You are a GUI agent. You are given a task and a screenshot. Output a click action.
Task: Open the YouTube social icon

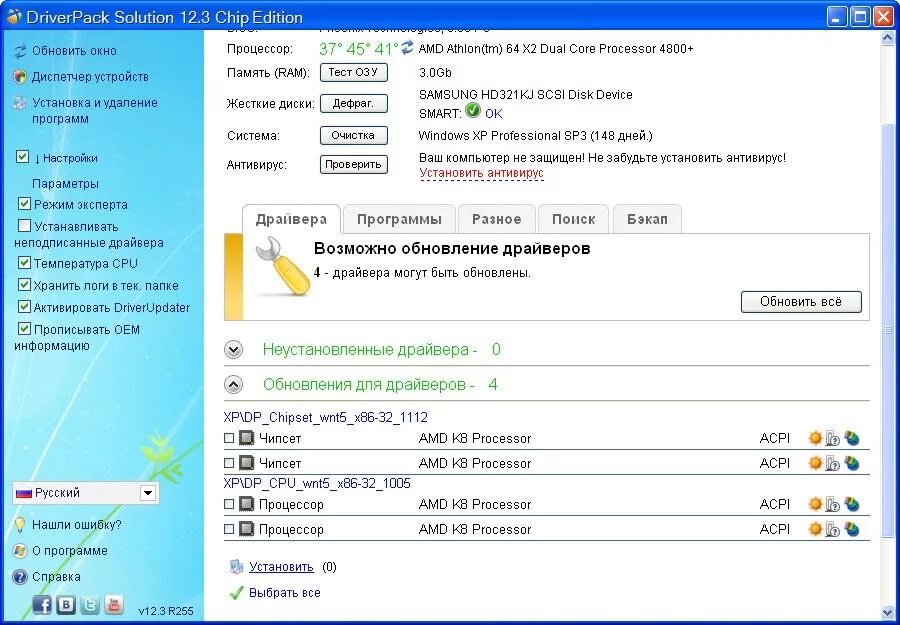[114, 604]
